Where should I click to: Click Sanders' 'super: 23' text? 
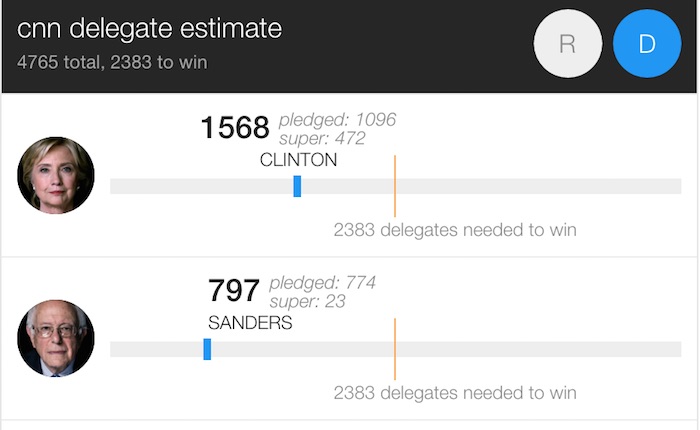click(307, 301)
